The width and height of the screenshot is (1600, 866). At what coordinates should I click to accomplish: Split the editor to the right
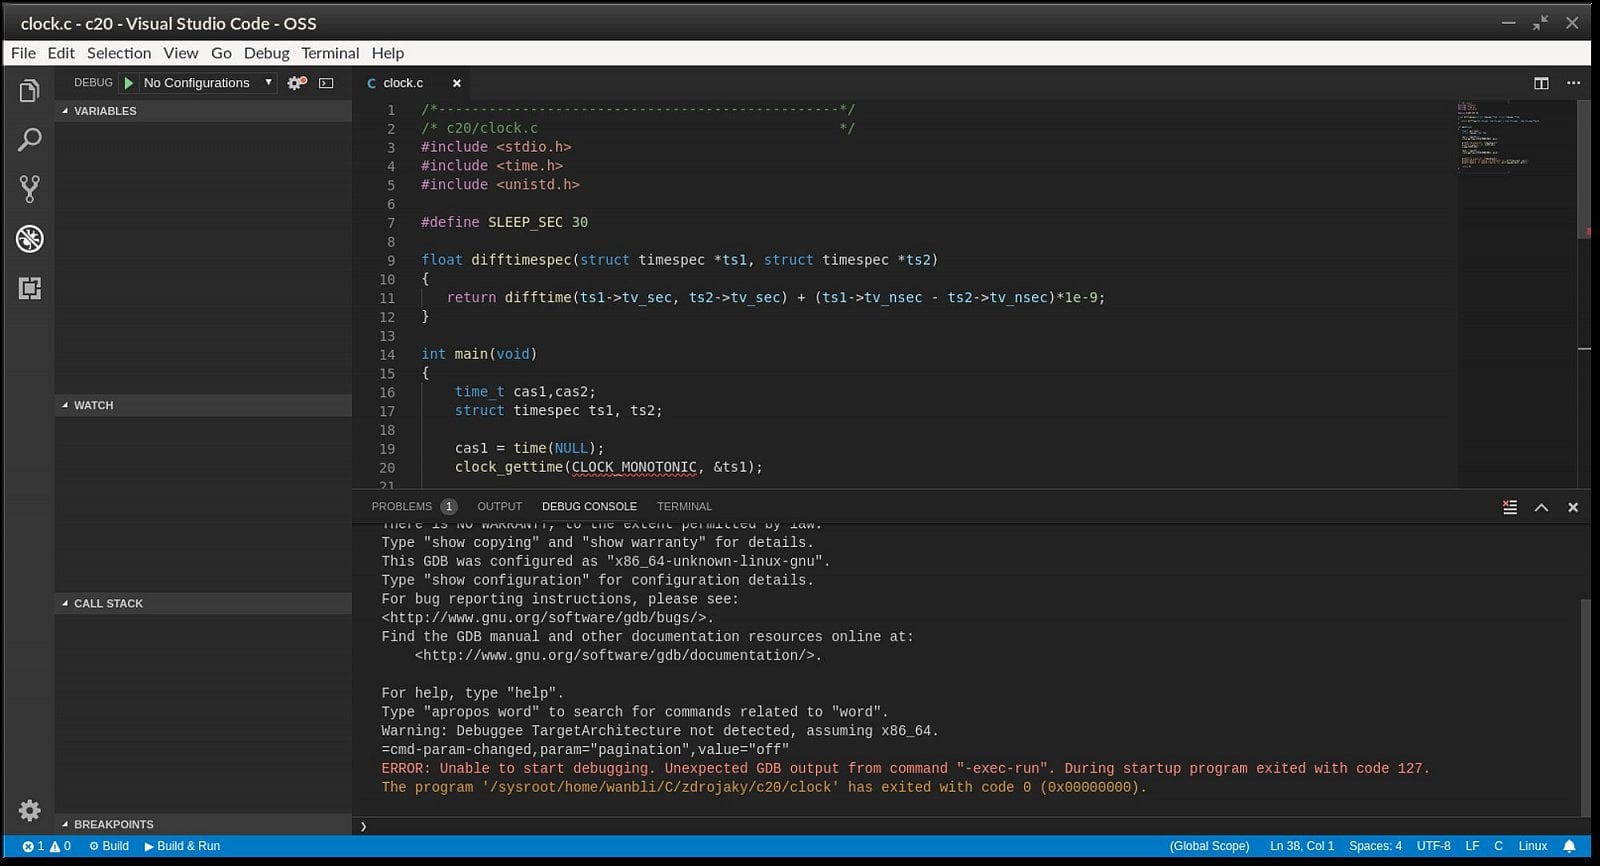point(1541,83)
